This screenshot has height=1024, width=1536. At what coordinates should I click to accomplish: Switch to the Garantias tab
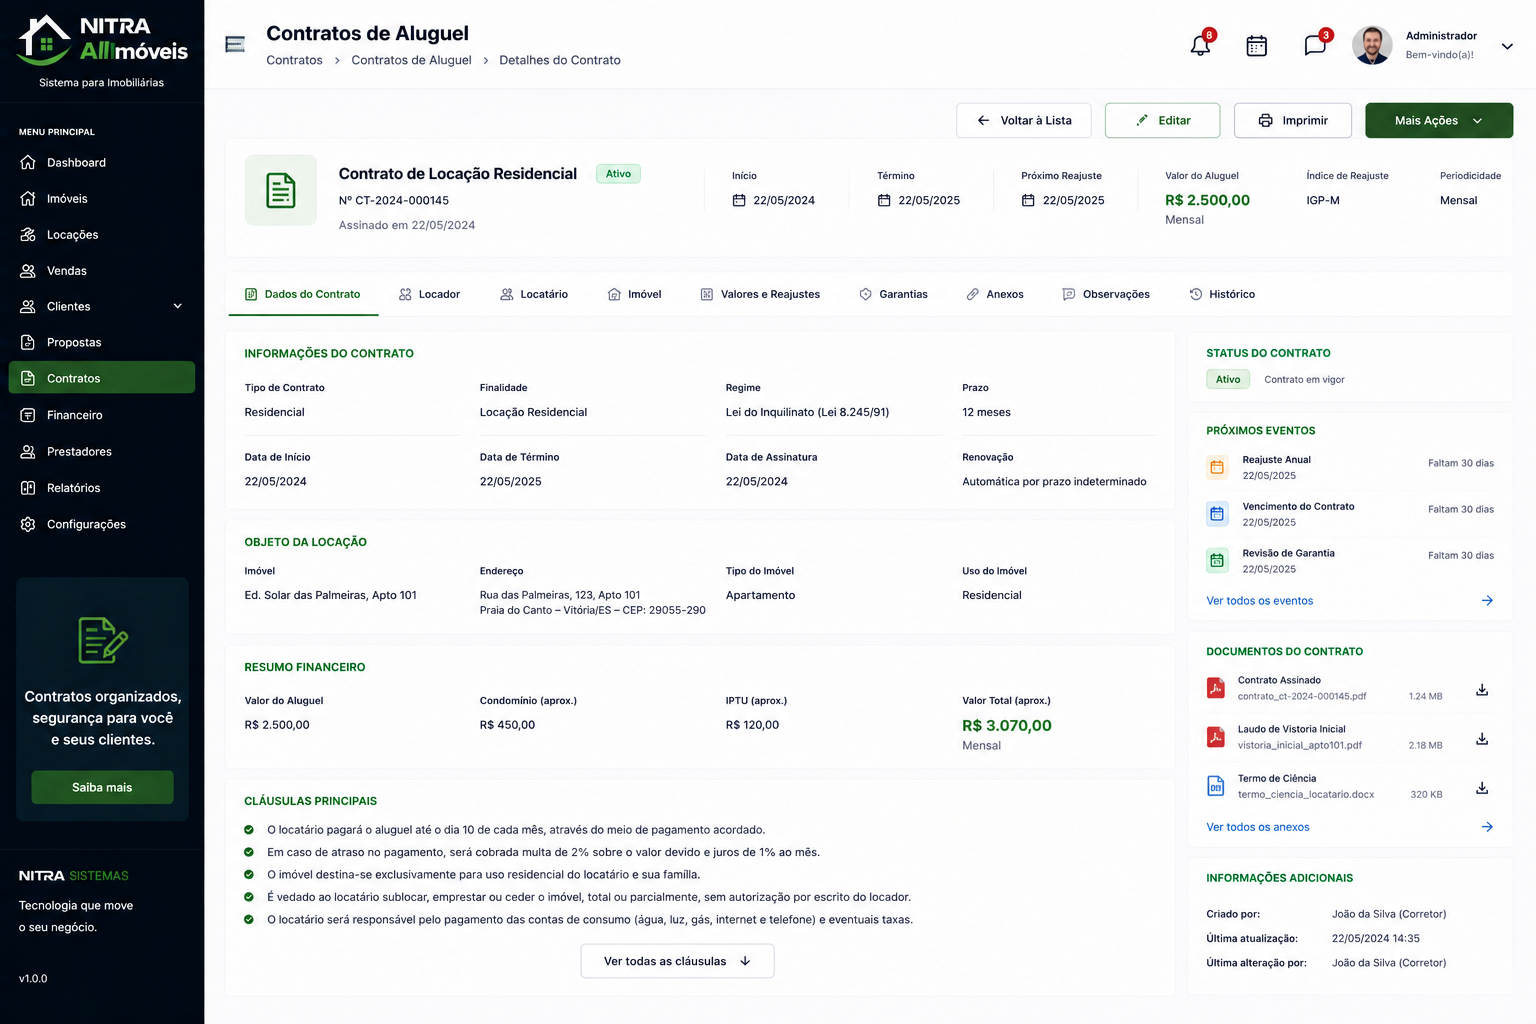click(x=893, y=294)
